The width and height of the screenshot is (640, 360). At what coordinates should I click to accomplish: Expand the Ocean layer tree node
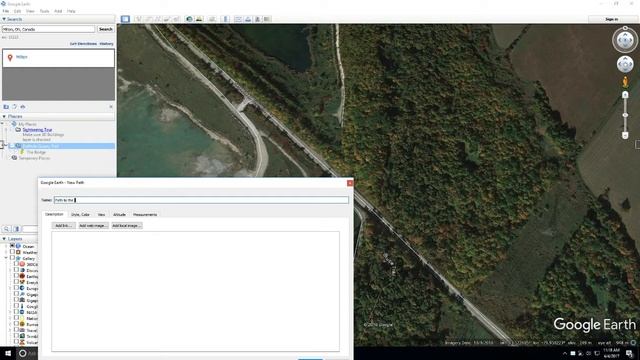pyautogui.click(x=6, y=246)
